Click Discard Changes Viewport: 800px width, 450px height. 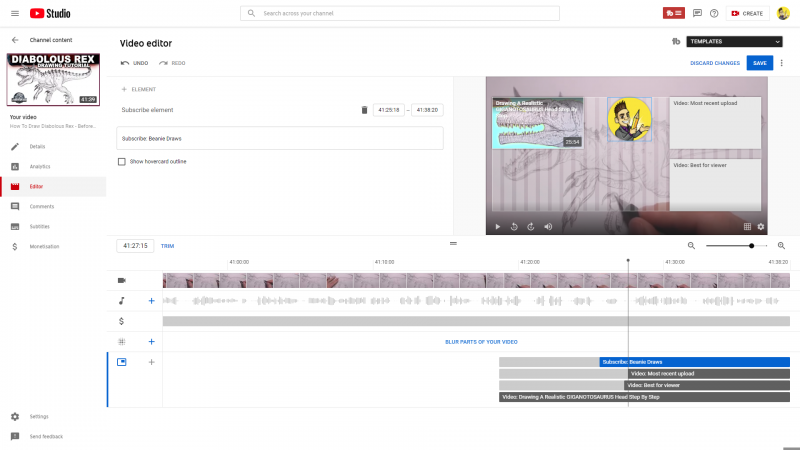coord(715,63)
